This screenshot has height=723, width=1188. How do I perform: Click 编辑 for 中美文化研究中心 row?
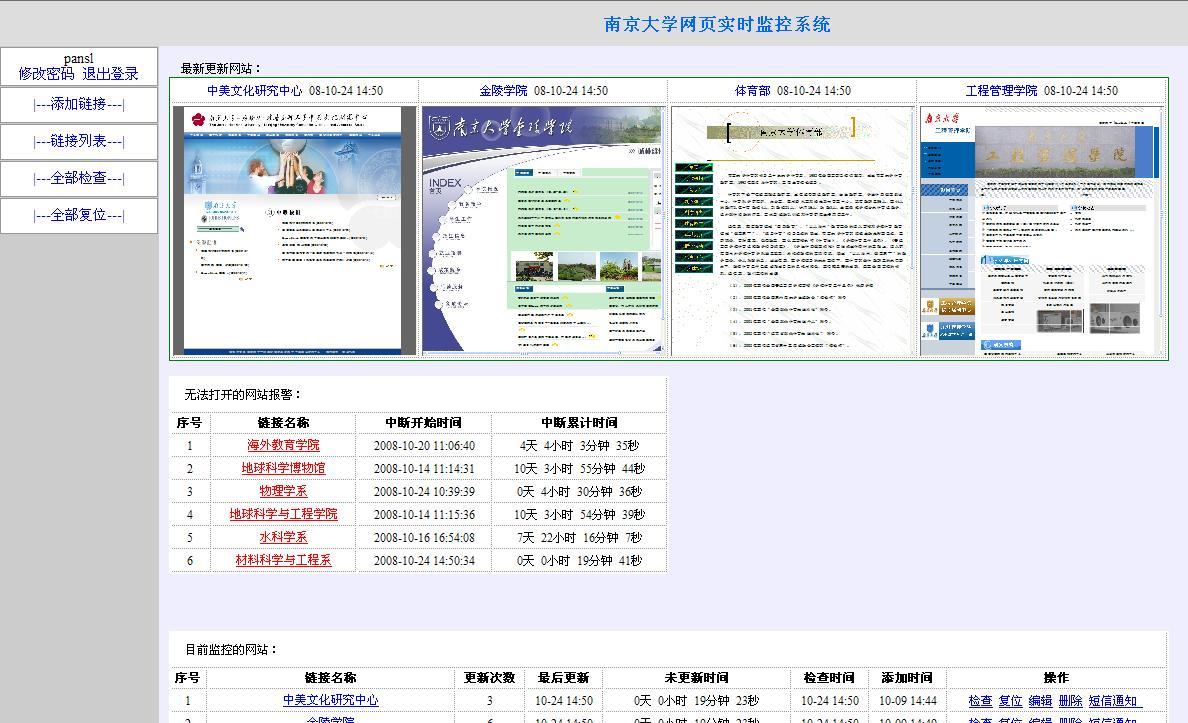pyautogui.click(x=1040, y=701)
